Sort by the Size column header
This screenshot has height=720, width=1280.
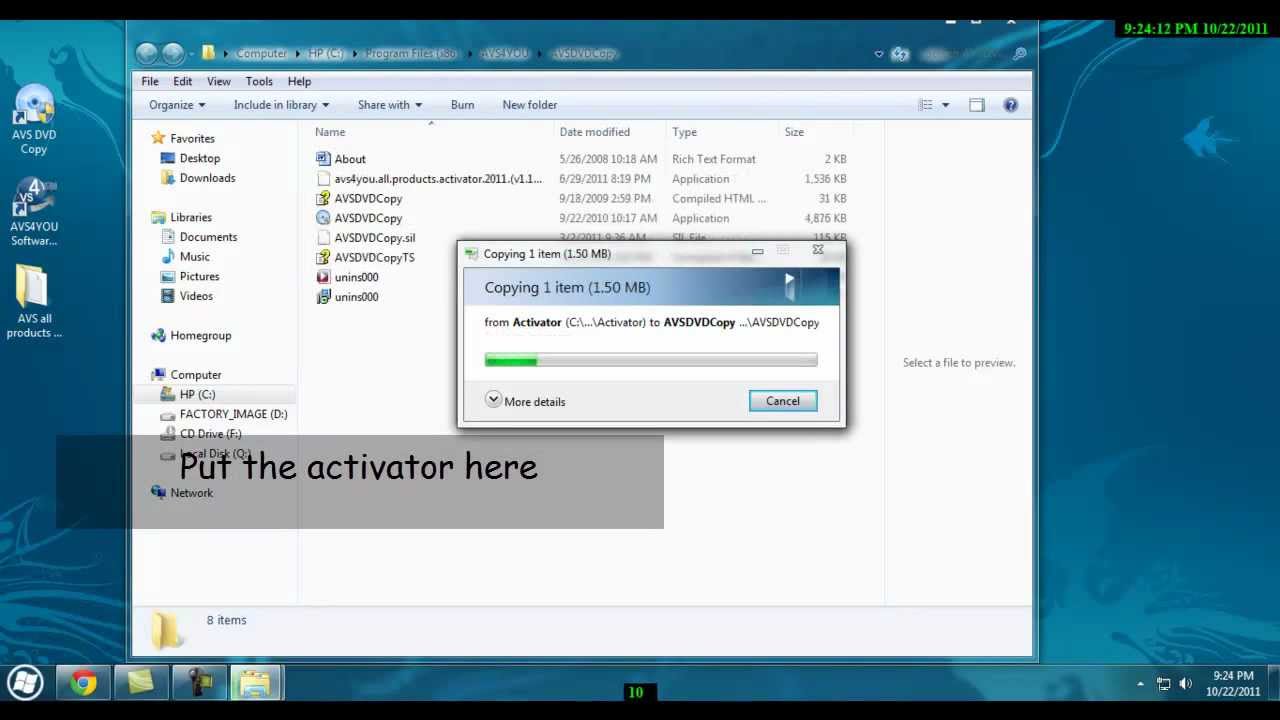coord(794,132)
